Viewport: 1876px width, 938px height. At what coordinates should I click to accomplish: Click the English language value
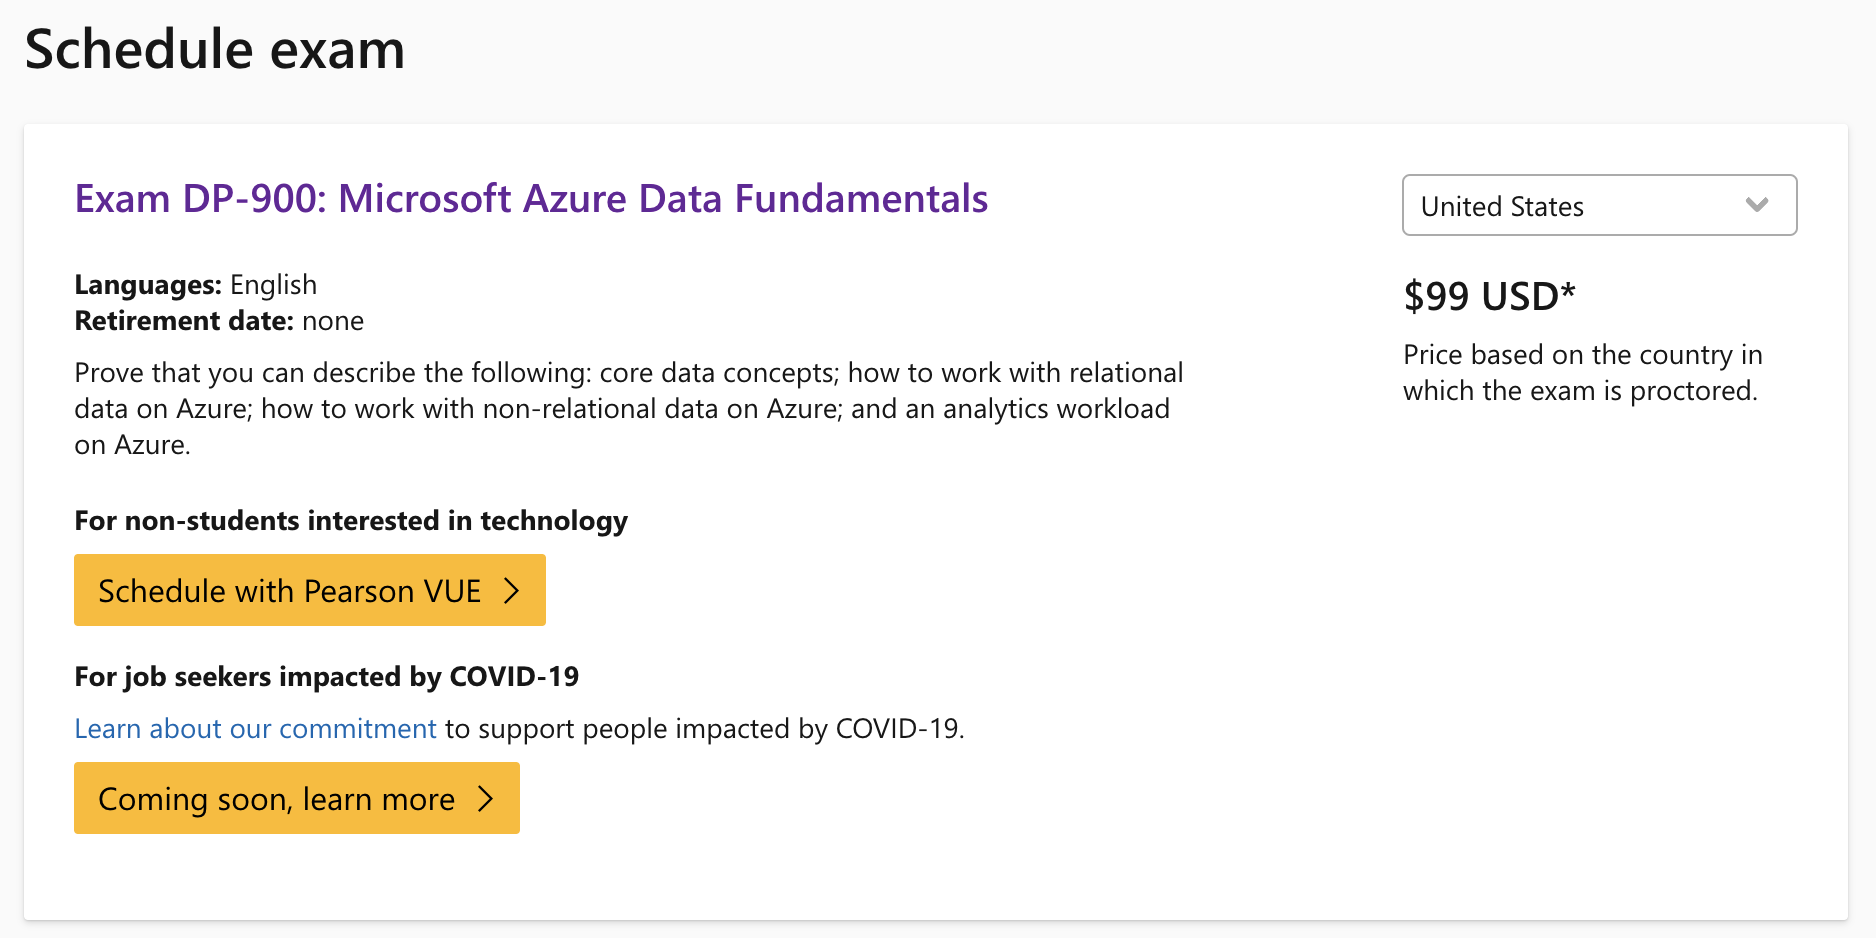(x=273, y=285)
